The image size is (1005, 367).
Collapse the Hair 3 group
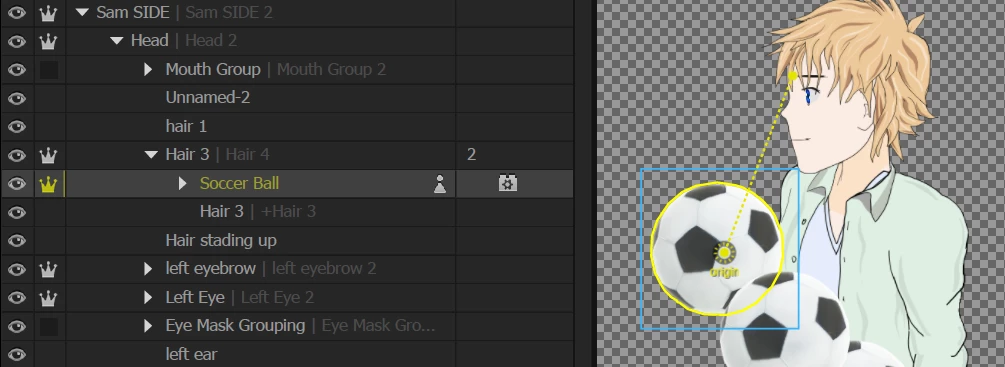point(151,155)
